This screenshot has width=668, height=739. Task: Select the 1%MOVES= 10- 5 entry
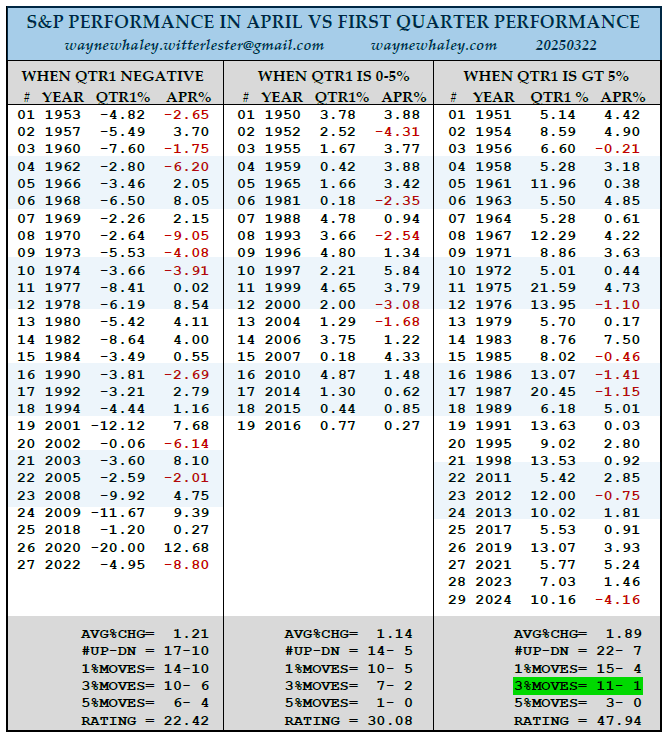point(348,669)
